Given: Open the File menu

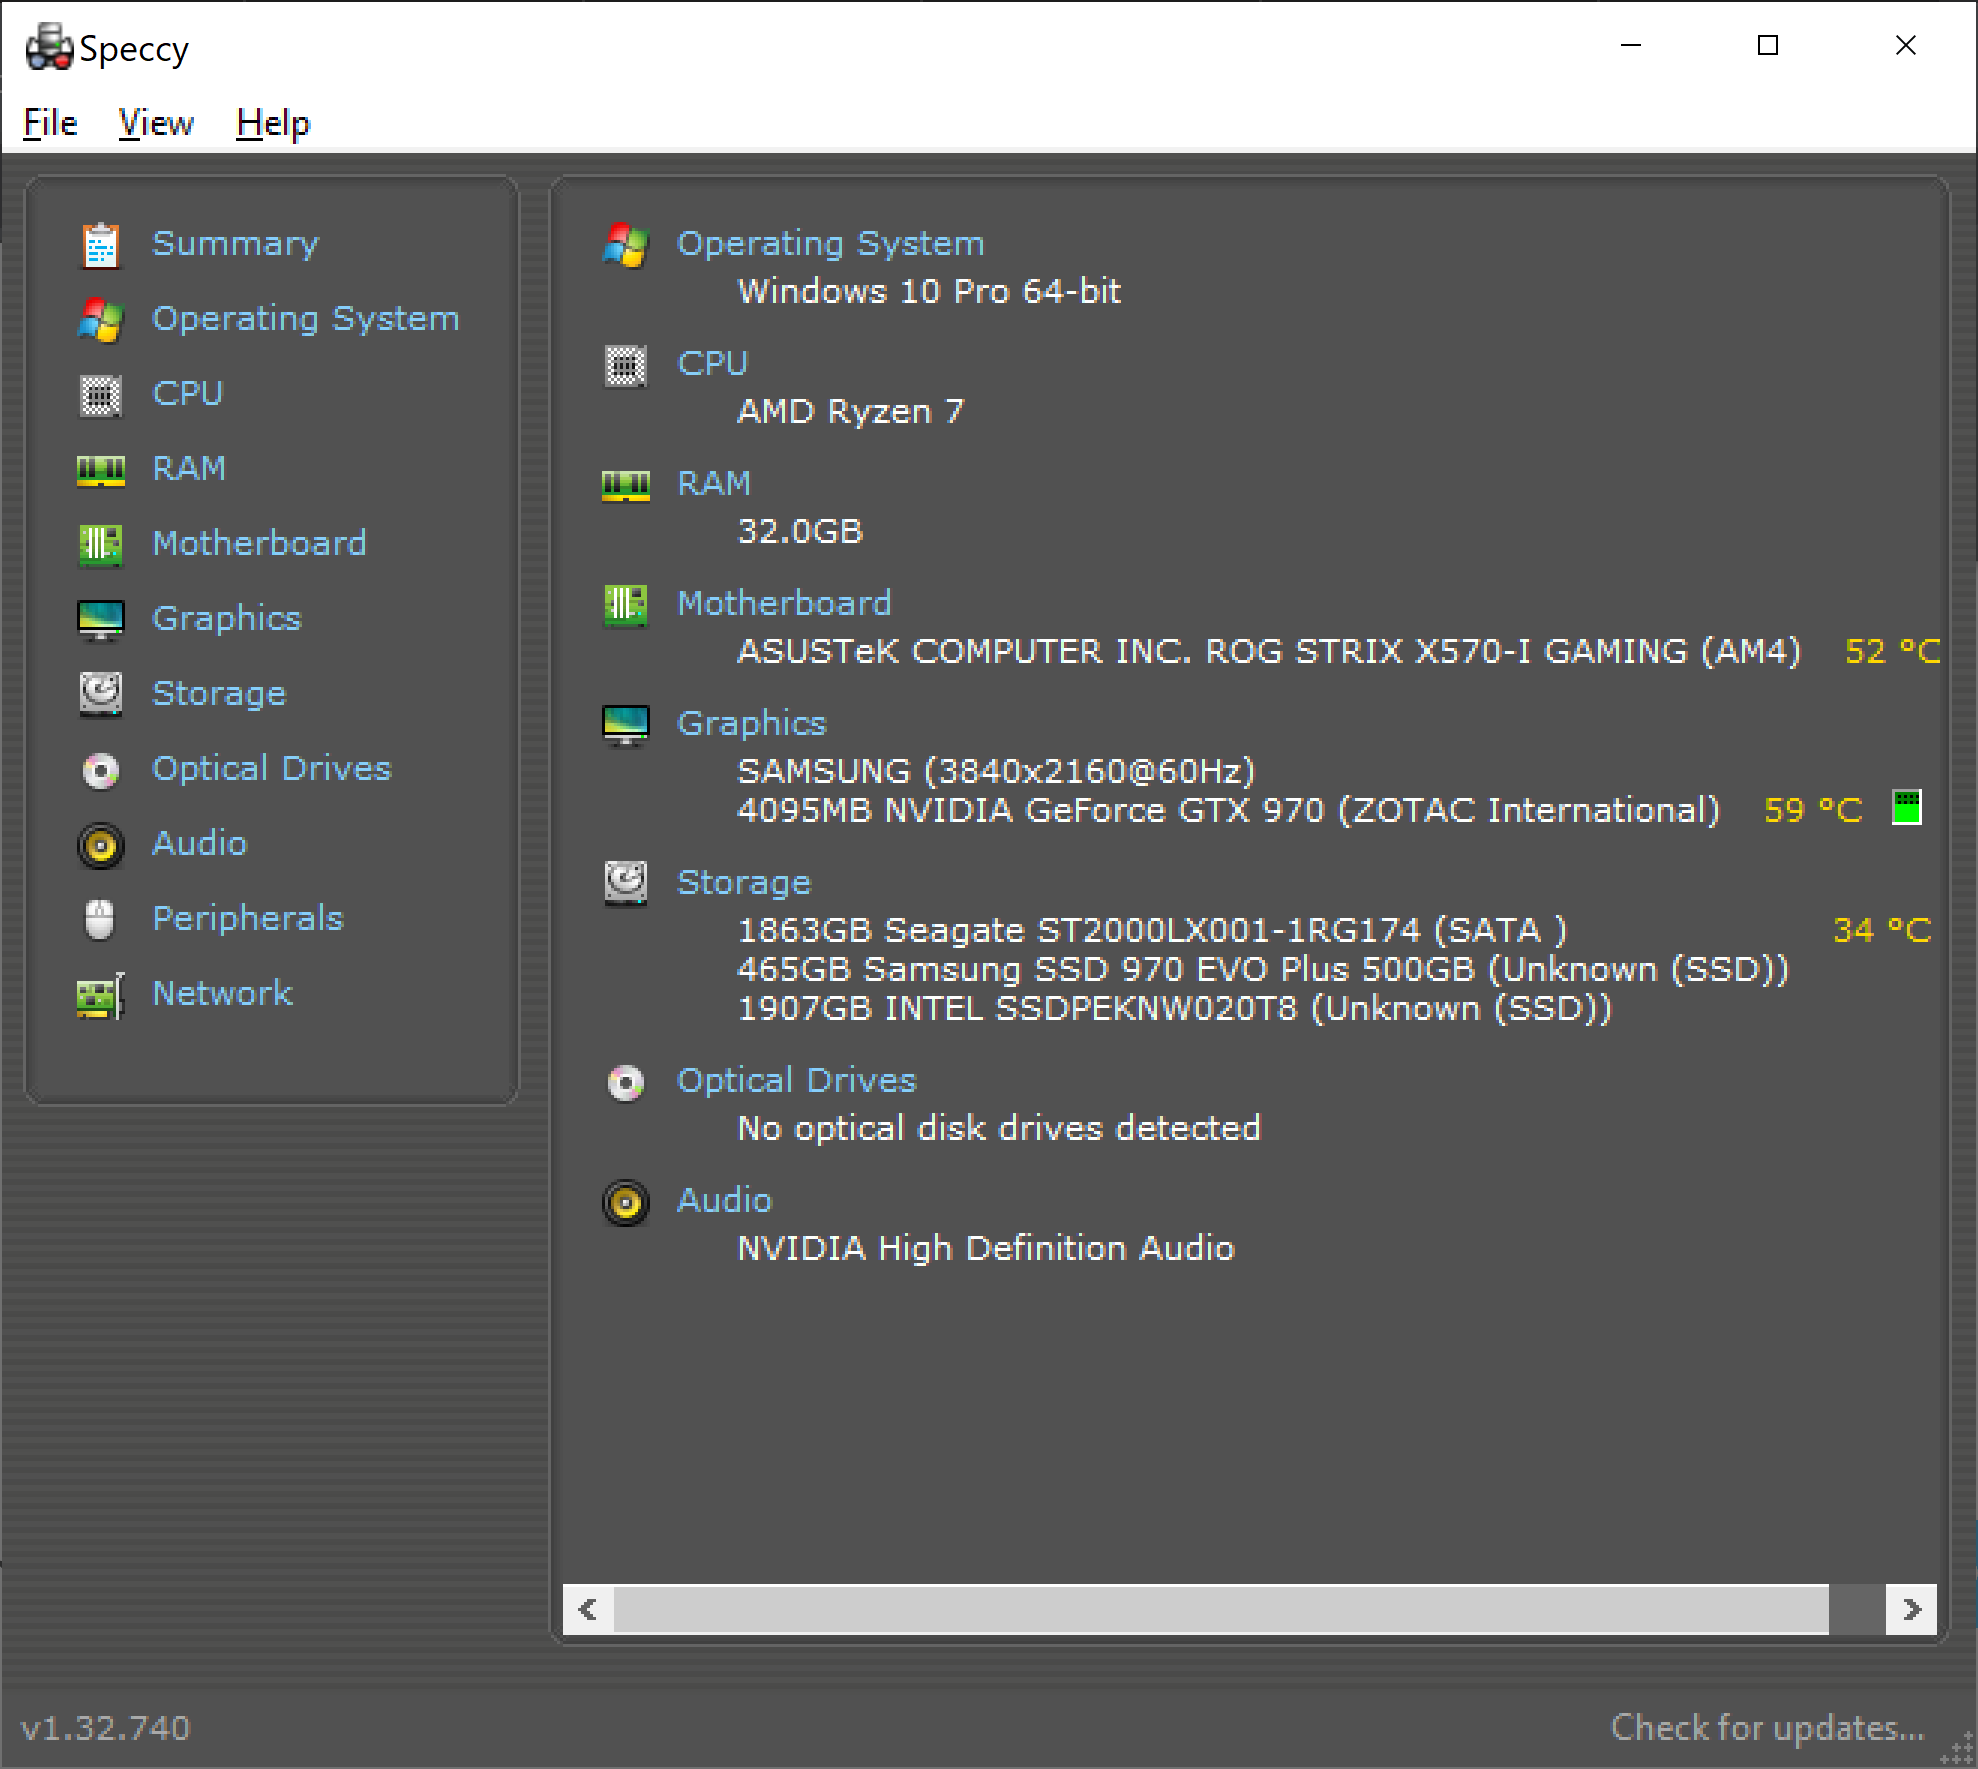Looking at the screenshot, I should [x=50, y=123].
